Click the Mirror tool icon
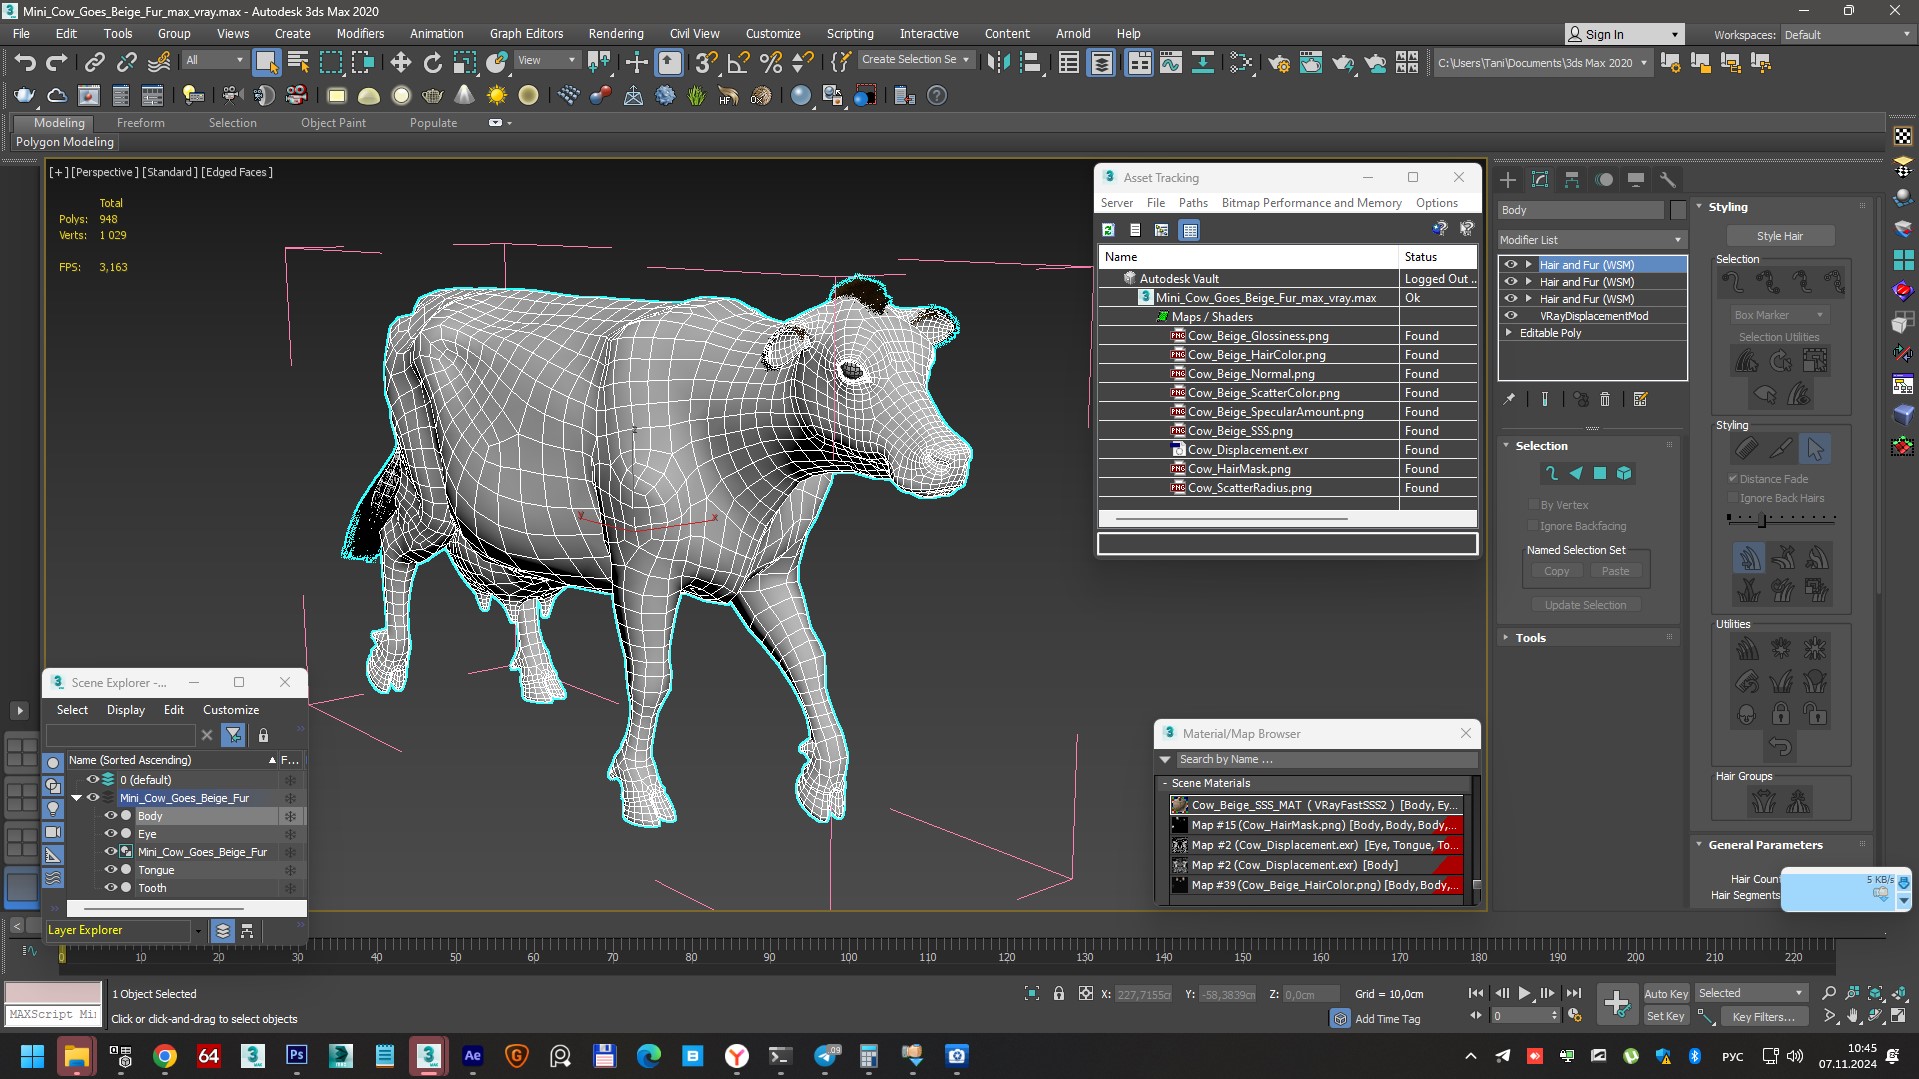 click(997, 62)
